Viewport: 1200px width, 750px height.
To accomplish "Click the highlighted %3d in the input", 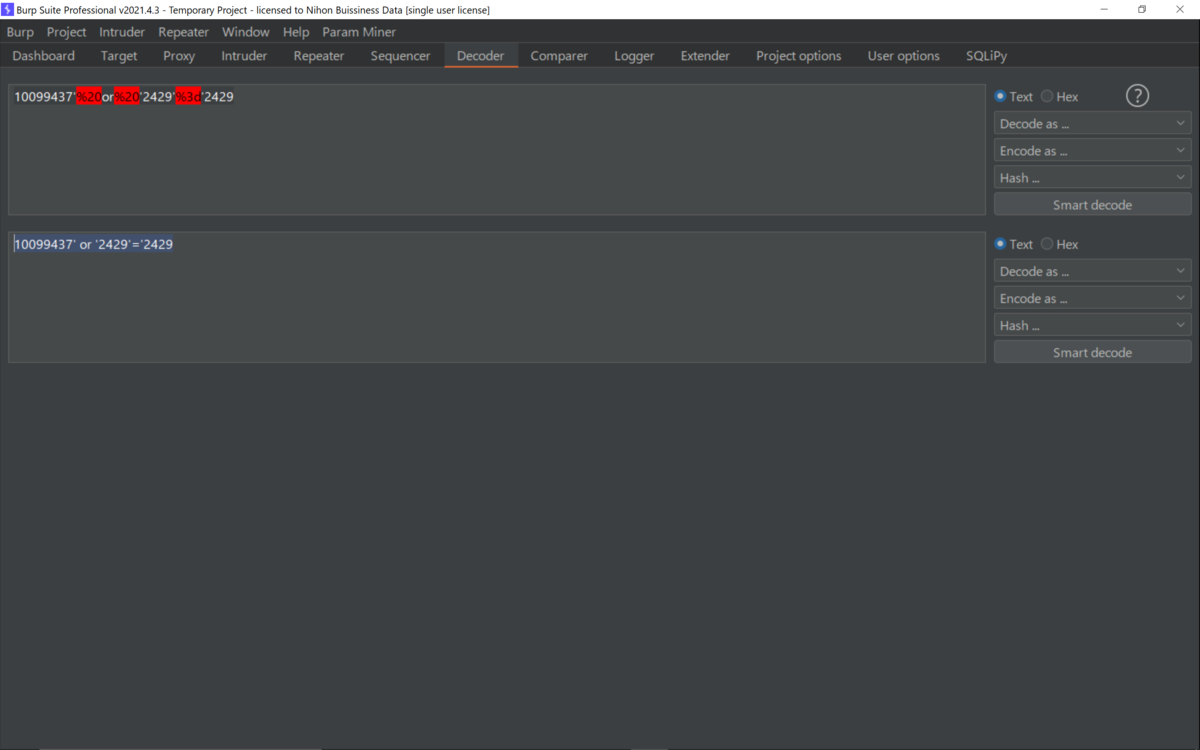I will click(188, 97).
